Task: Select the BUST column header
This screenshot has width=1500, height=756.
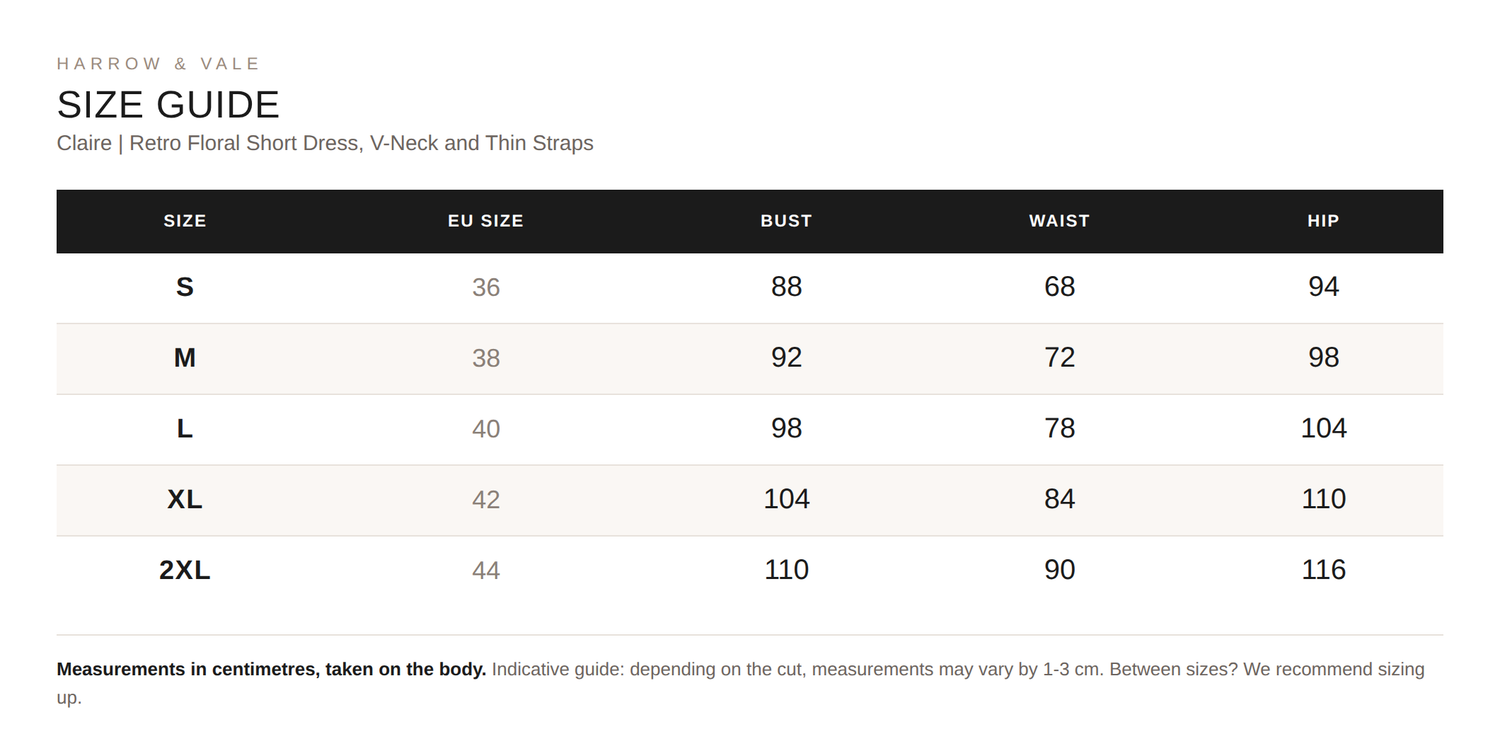Action: pyautogui.click(x=786, y=221)
